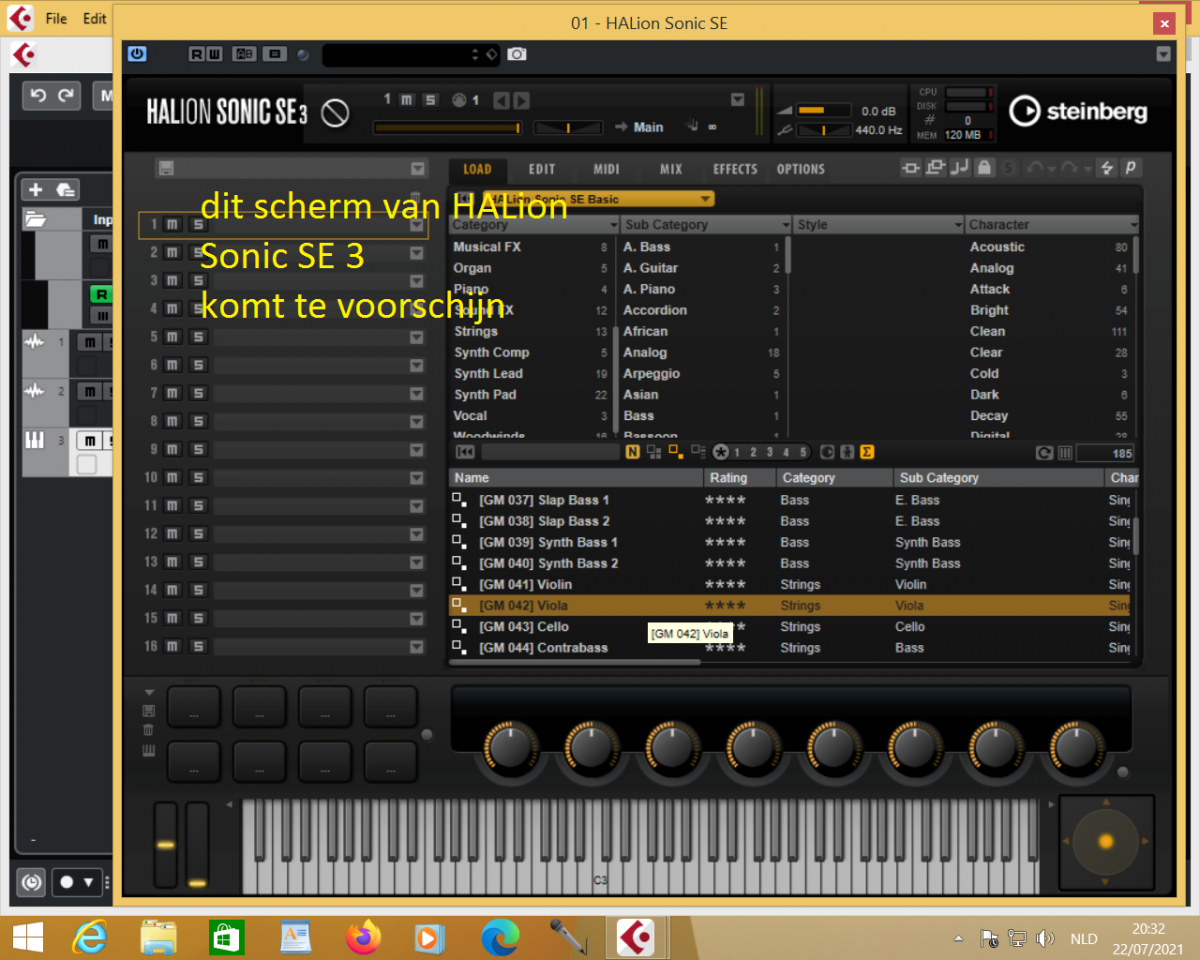Open the multi-program preset dropdown above slot list

pos(417,169)
